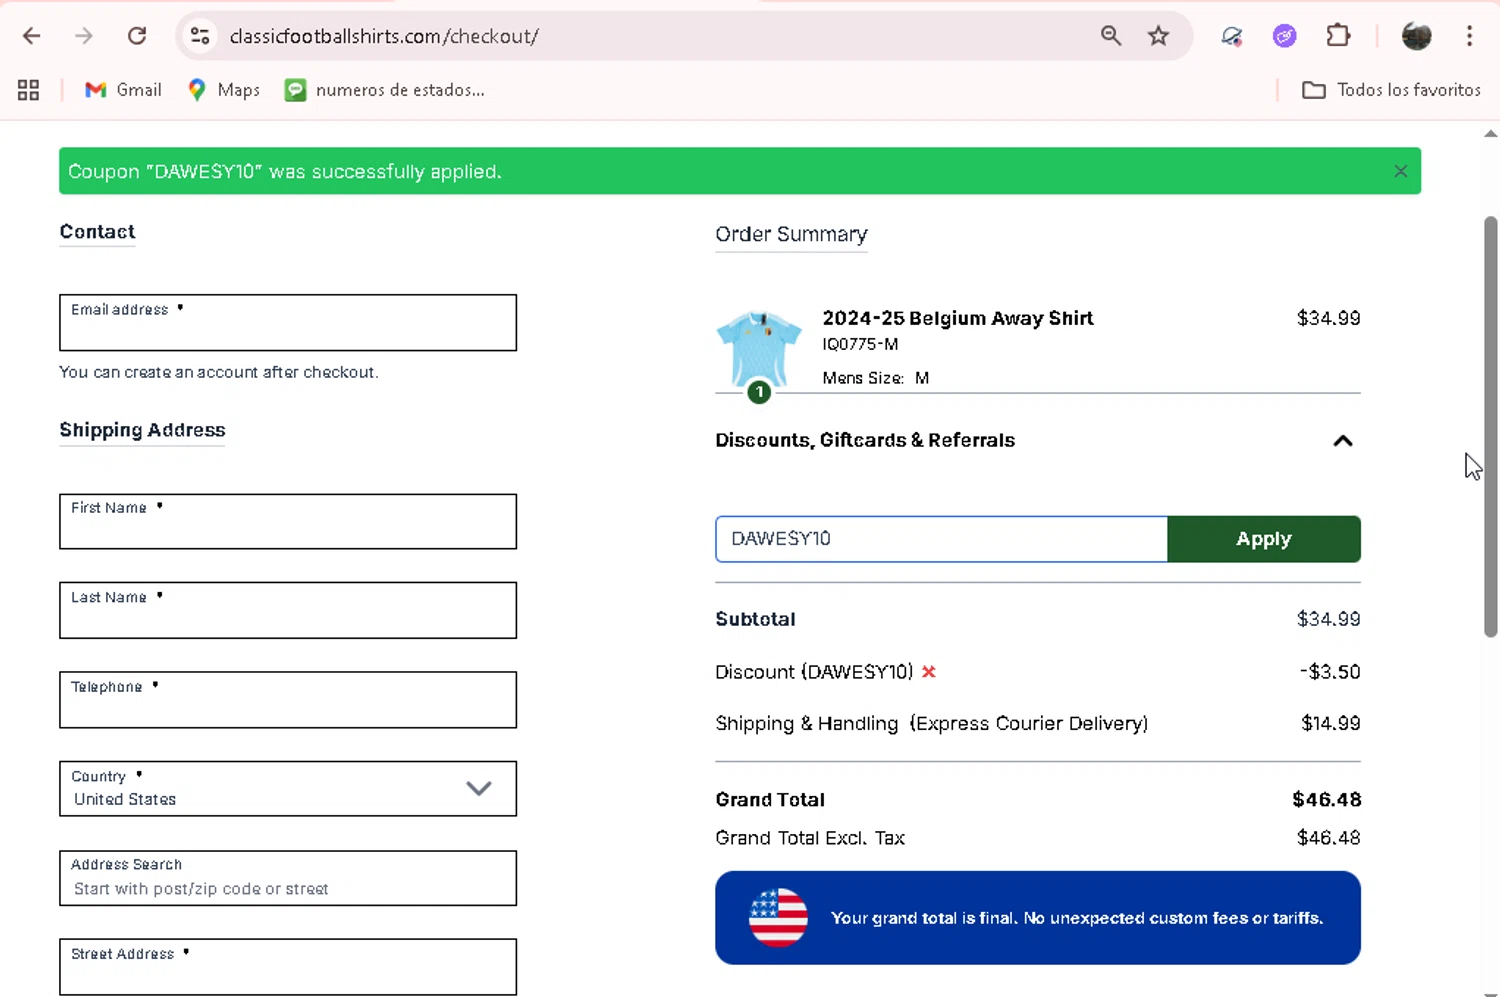Click the browser forward arrow
1500x997 pixels.
tap(84, 36)
